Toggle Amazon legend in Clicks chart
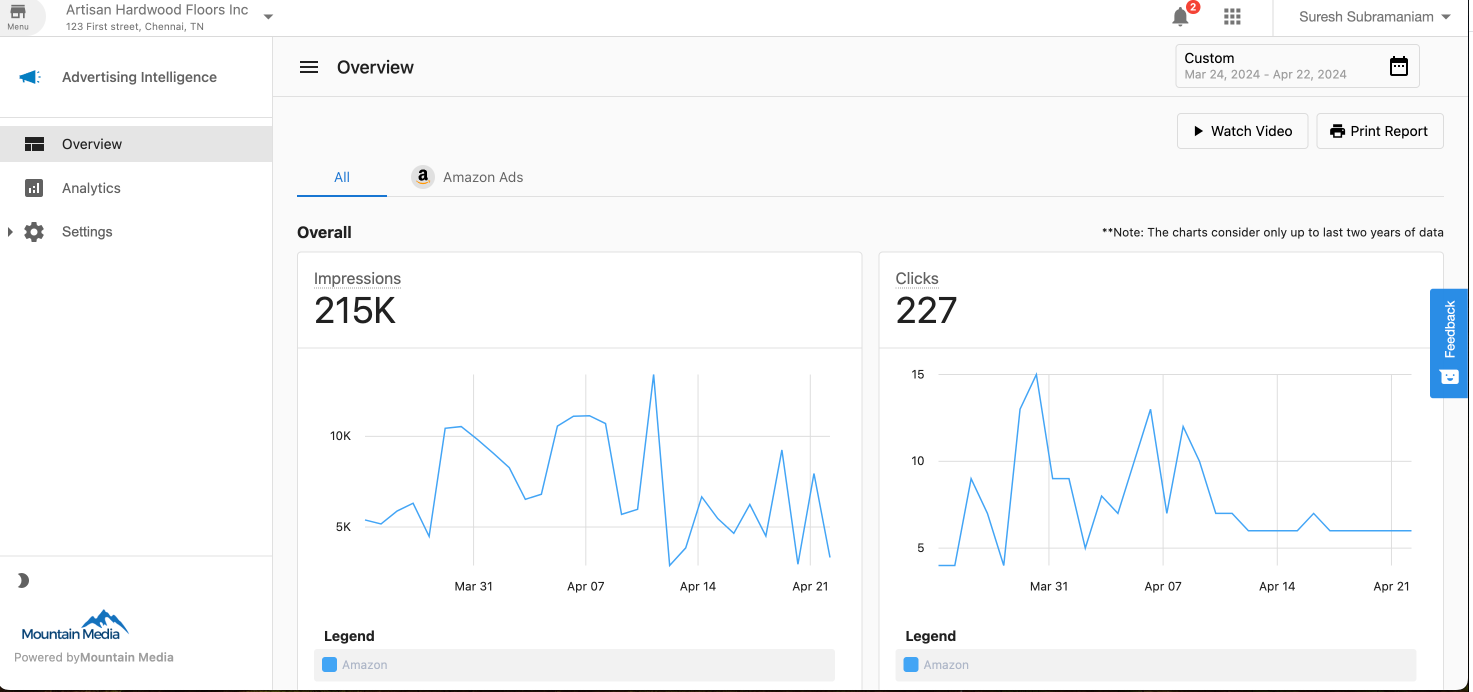 pos(937,665)
